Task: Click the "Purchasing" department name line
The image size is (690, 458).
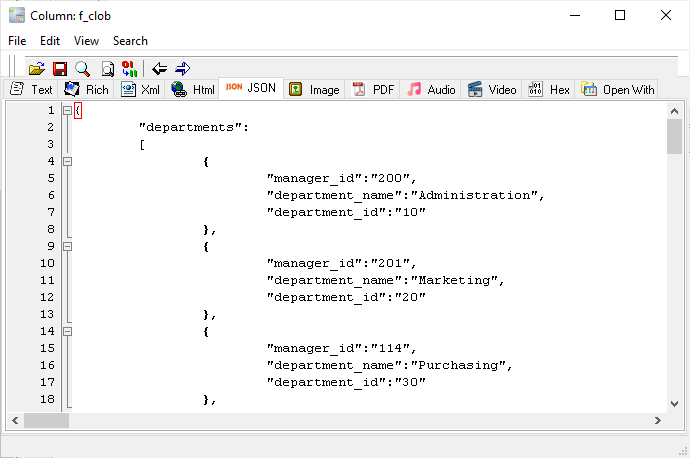Action: pyautogui.click(x=389, y=365)
